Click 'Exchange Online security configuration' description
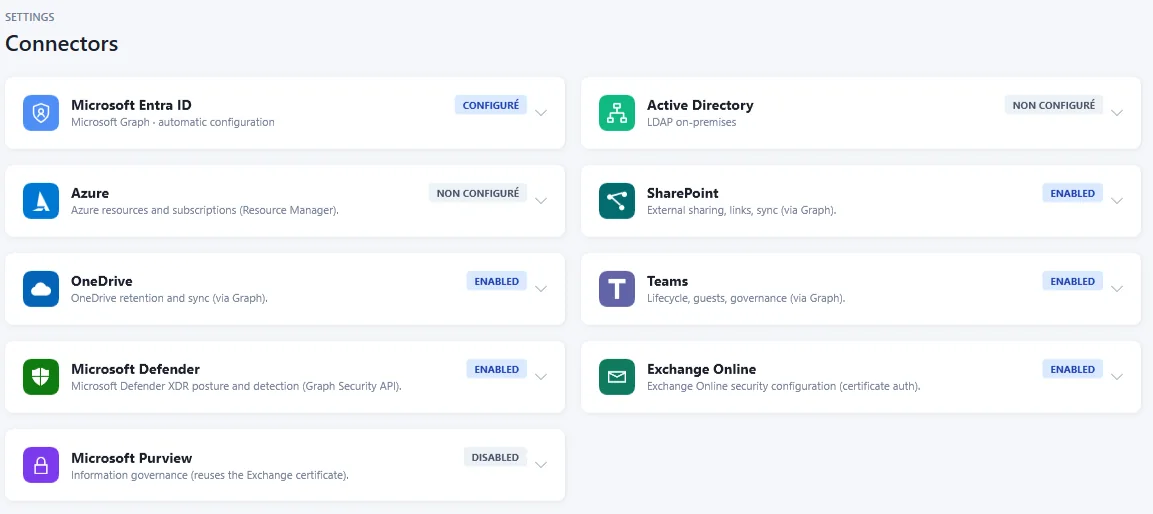1153x514 pixels. (783, 386)
